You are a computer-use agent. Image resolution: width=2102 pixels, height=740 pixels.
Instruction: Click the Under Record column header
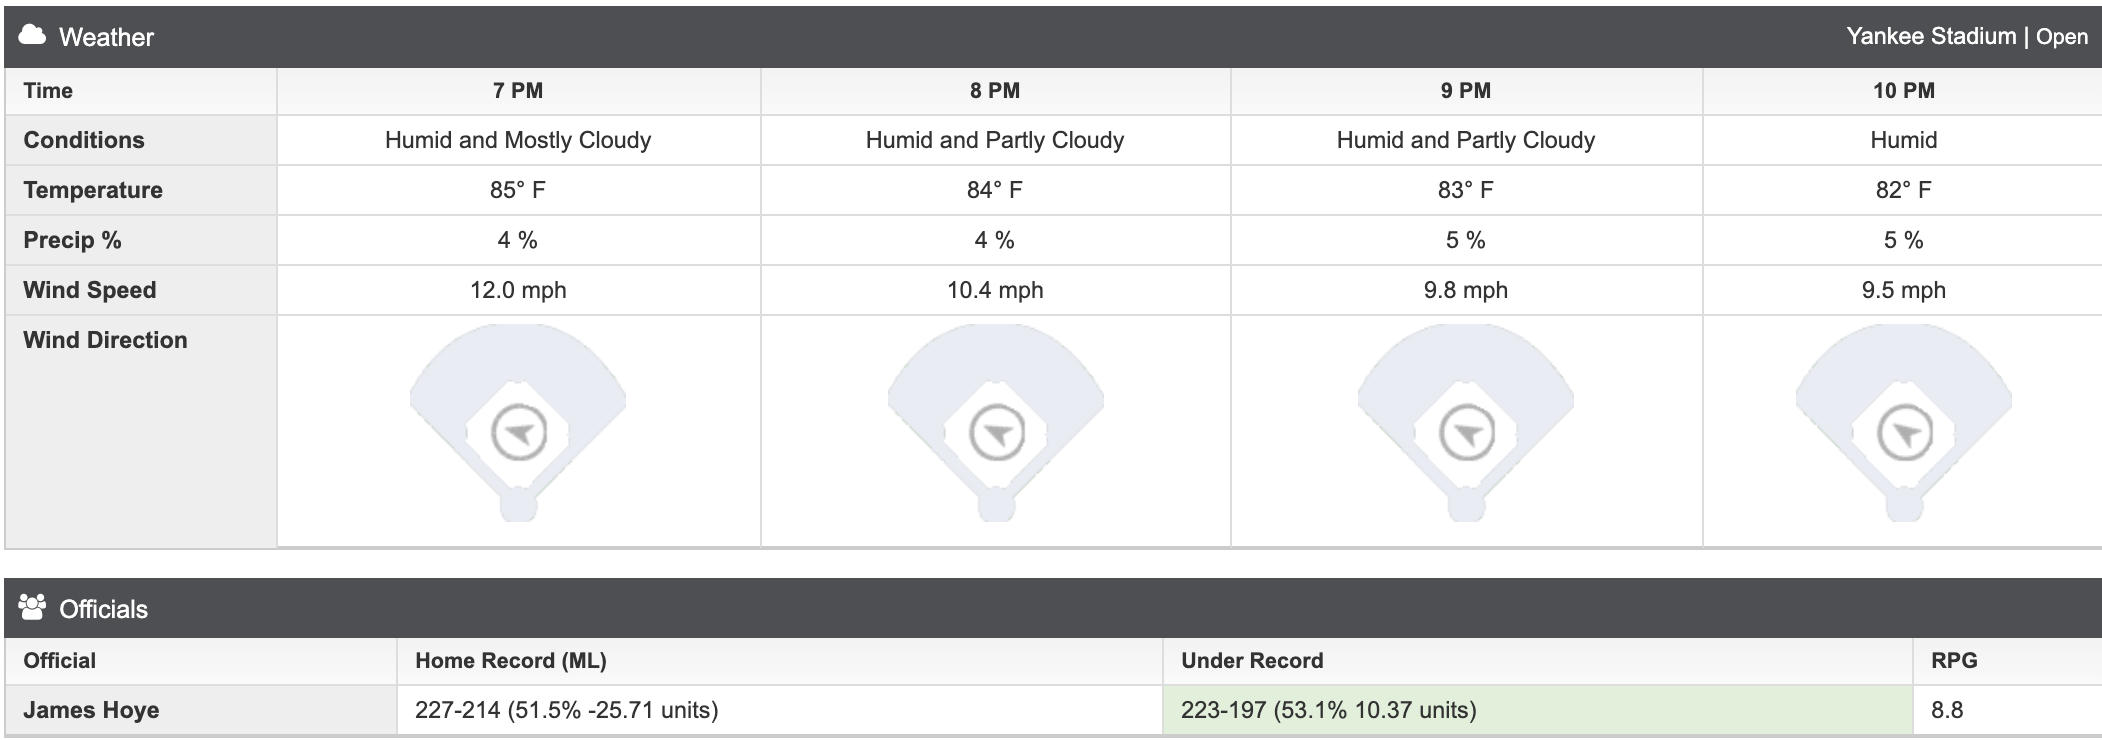[1252, 661]
